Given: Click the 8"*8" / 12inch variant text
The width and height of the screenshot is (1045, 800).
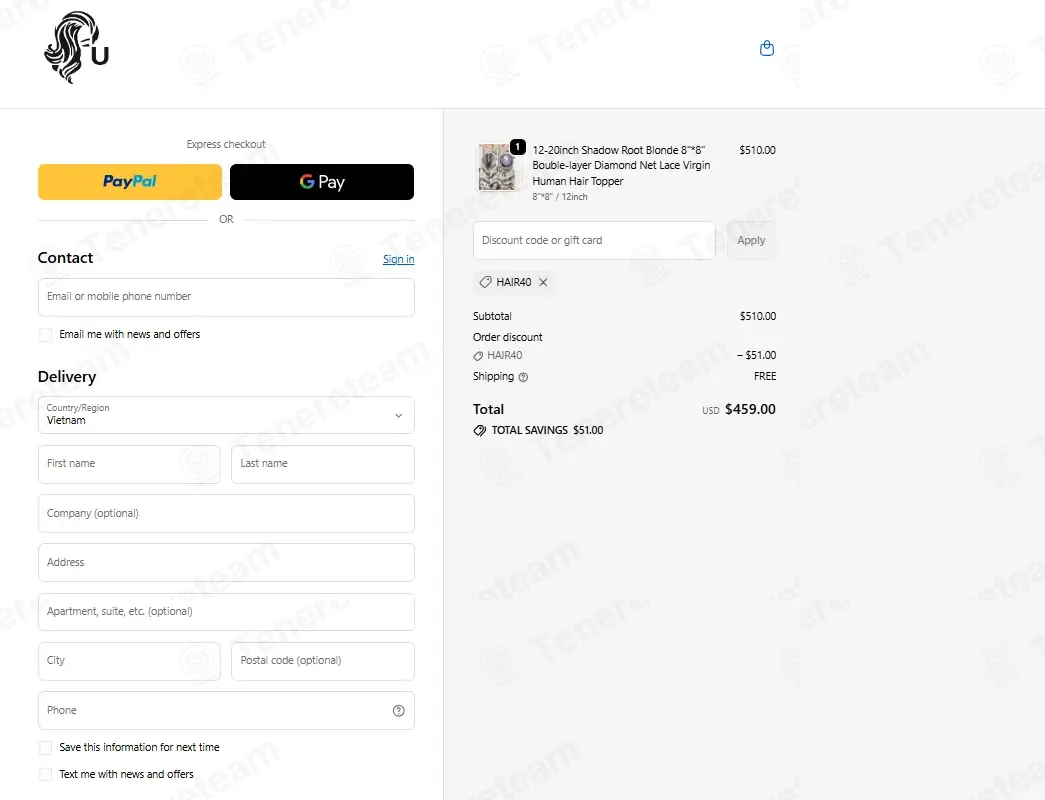Looking at the screenshot, I should (x=560, y=197).
